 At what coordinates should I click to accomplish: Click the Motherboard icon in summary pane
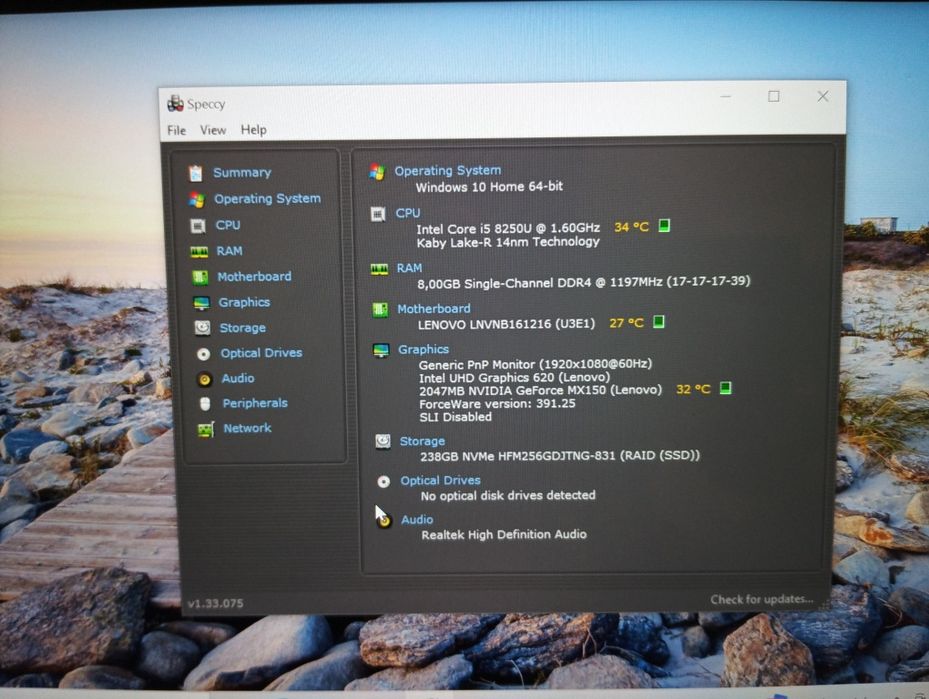380,309
